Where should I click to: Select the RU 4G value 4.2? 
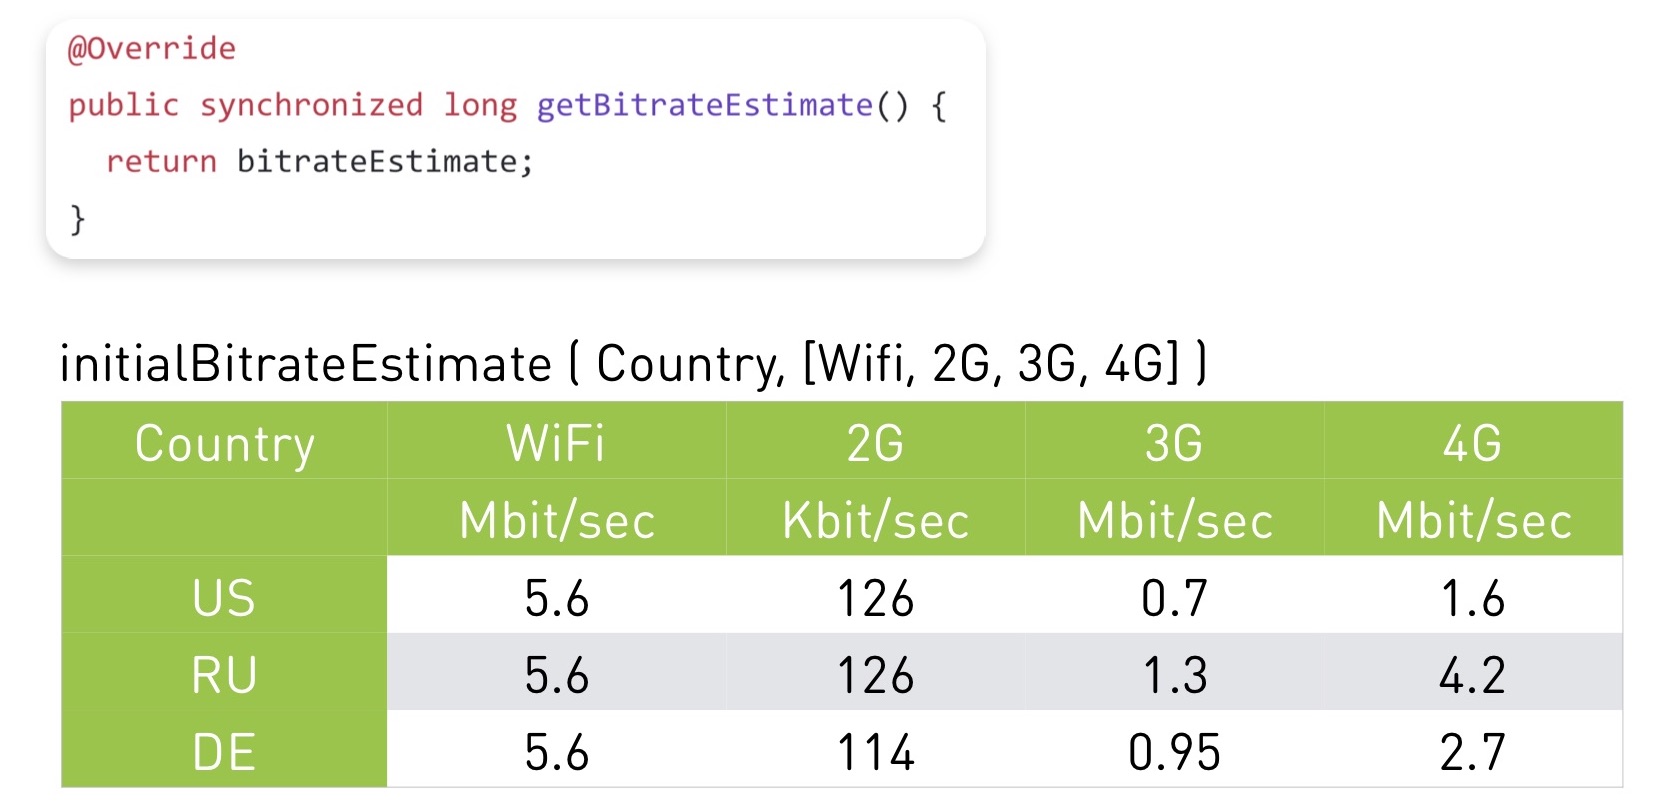point(1472,675)
